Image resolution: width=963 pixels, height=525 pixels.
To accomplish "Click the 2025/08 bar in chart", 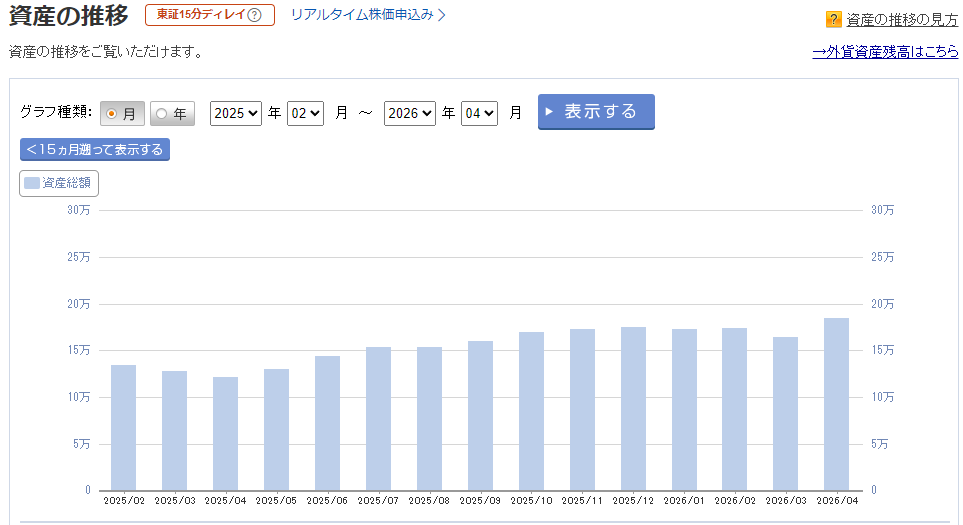I will click(429, 418).
